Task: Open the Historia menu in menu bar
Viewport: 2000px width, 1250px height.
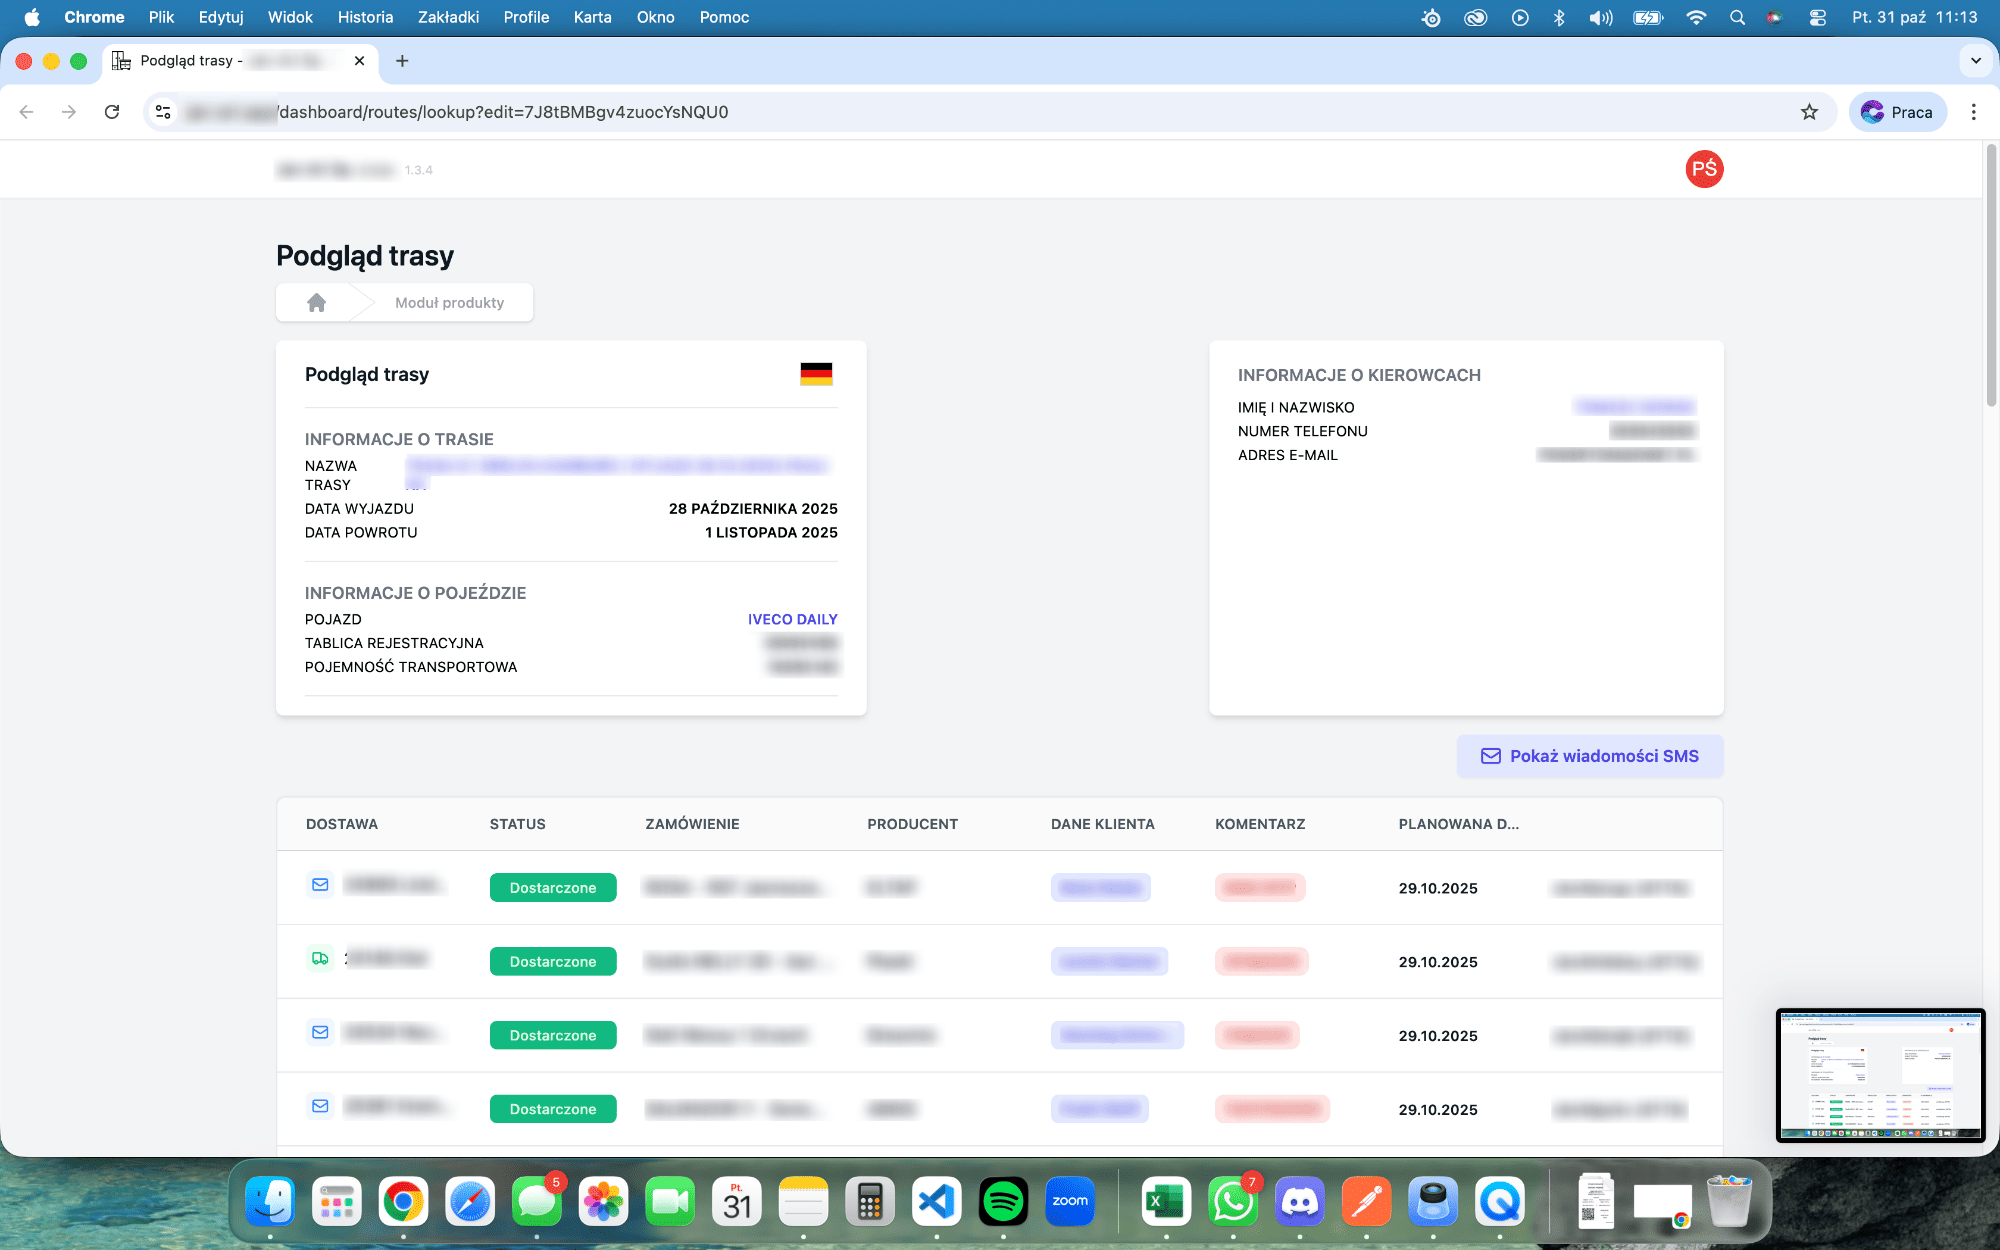Action: pos(365,17)
